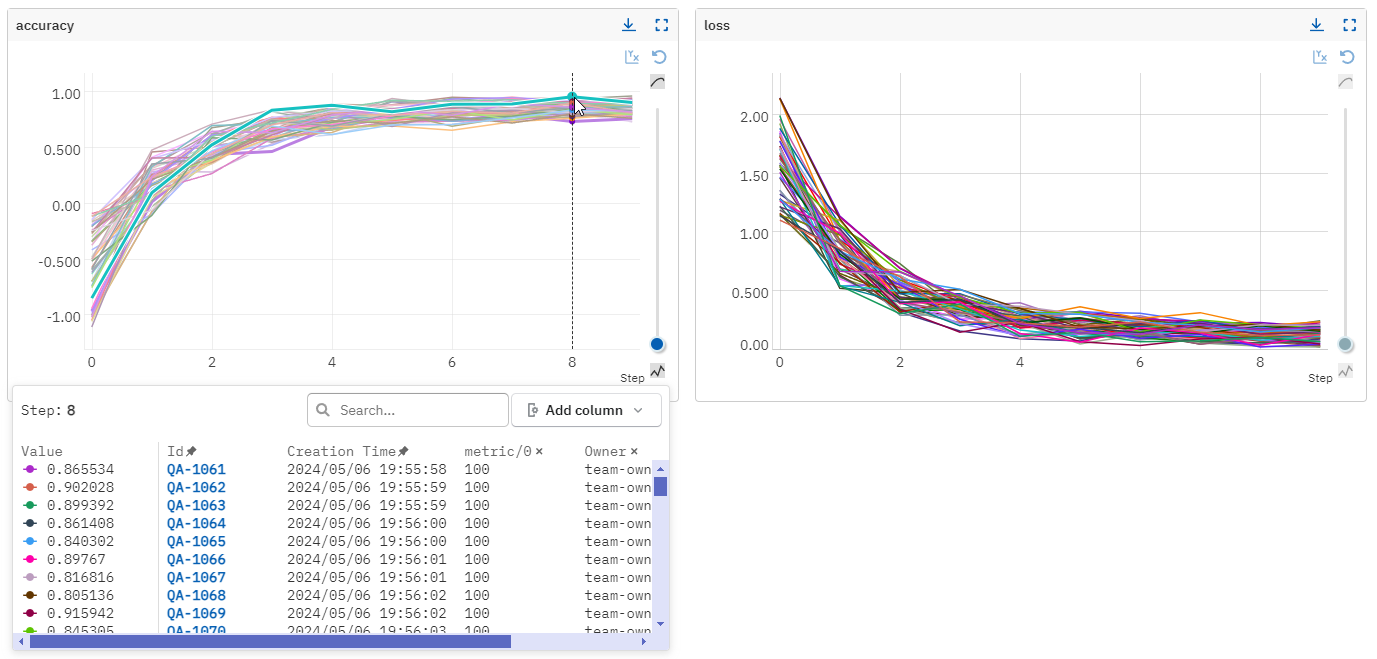The image size is (1377, 659).
Task: Toggle curve smoothing on the accuracy chart
Action: 657,81
